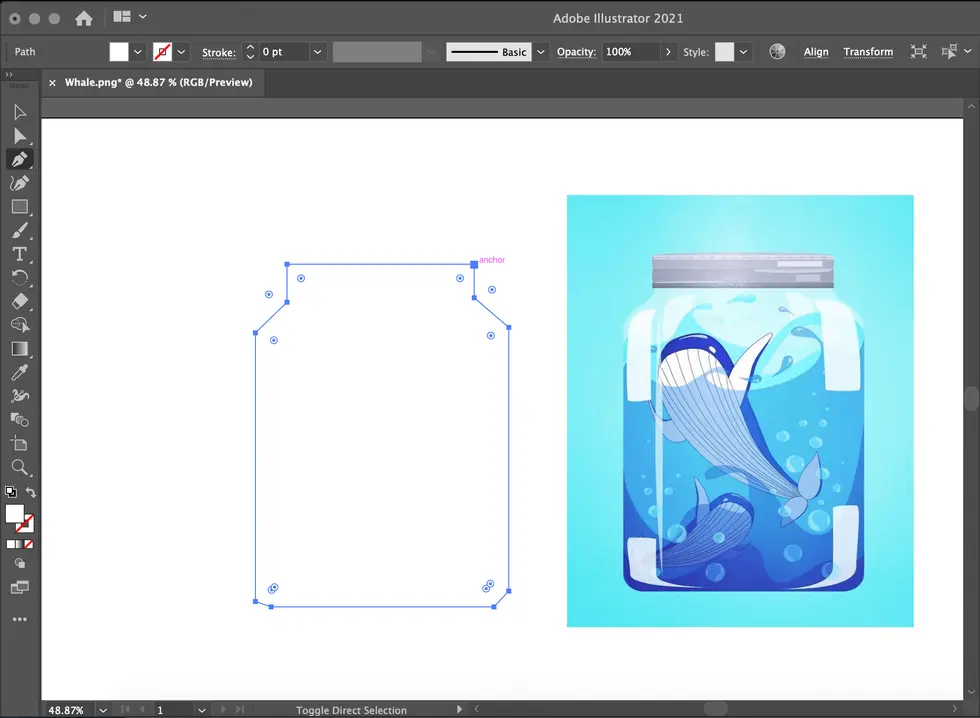Open the Stroke weight dropdown
The image size is (980, 718).
[317, 51]
